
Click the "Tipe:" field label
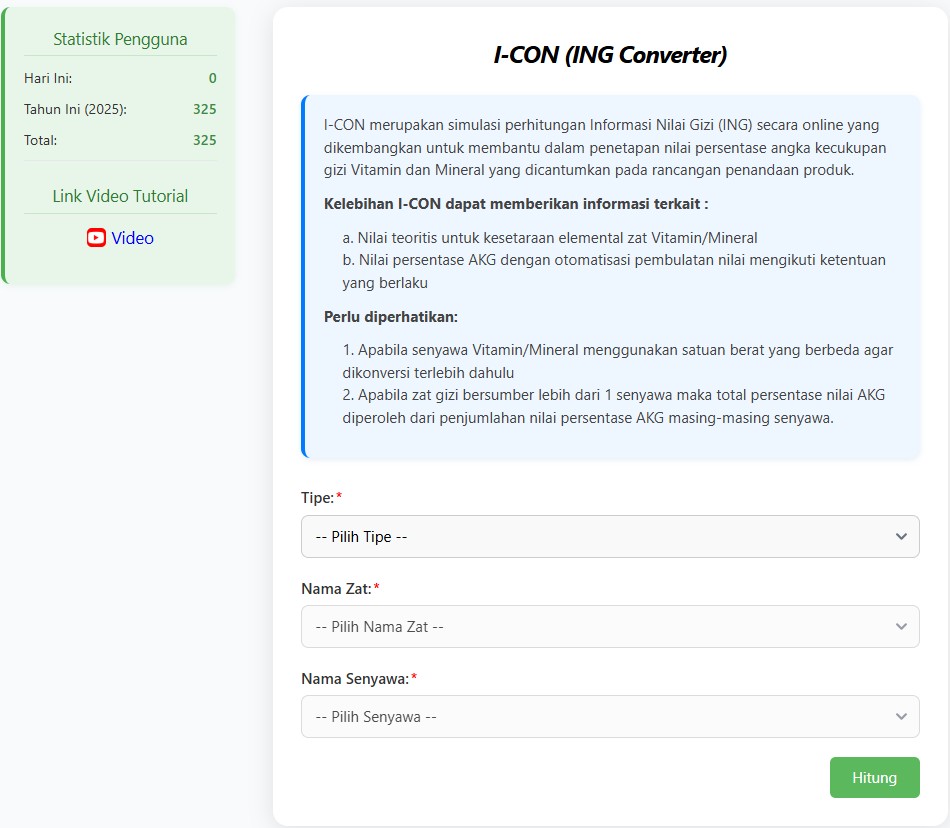(x=318, y=498)
